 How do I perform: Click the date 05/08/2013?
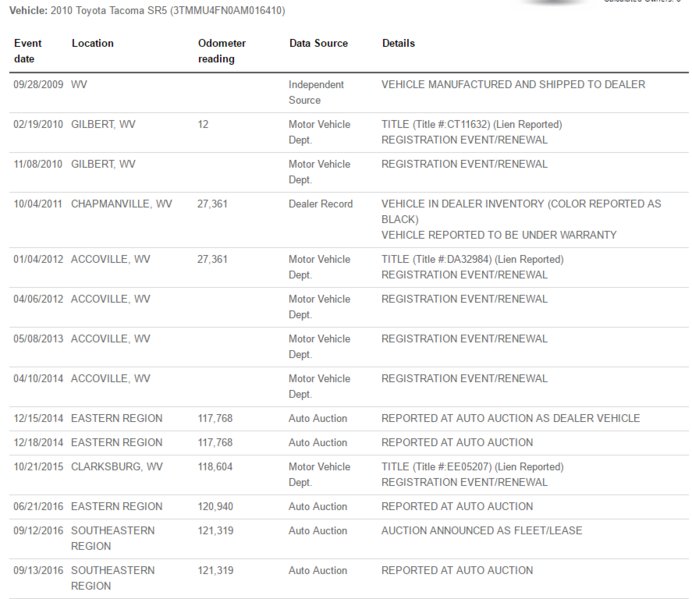click(x=38, y=339)
